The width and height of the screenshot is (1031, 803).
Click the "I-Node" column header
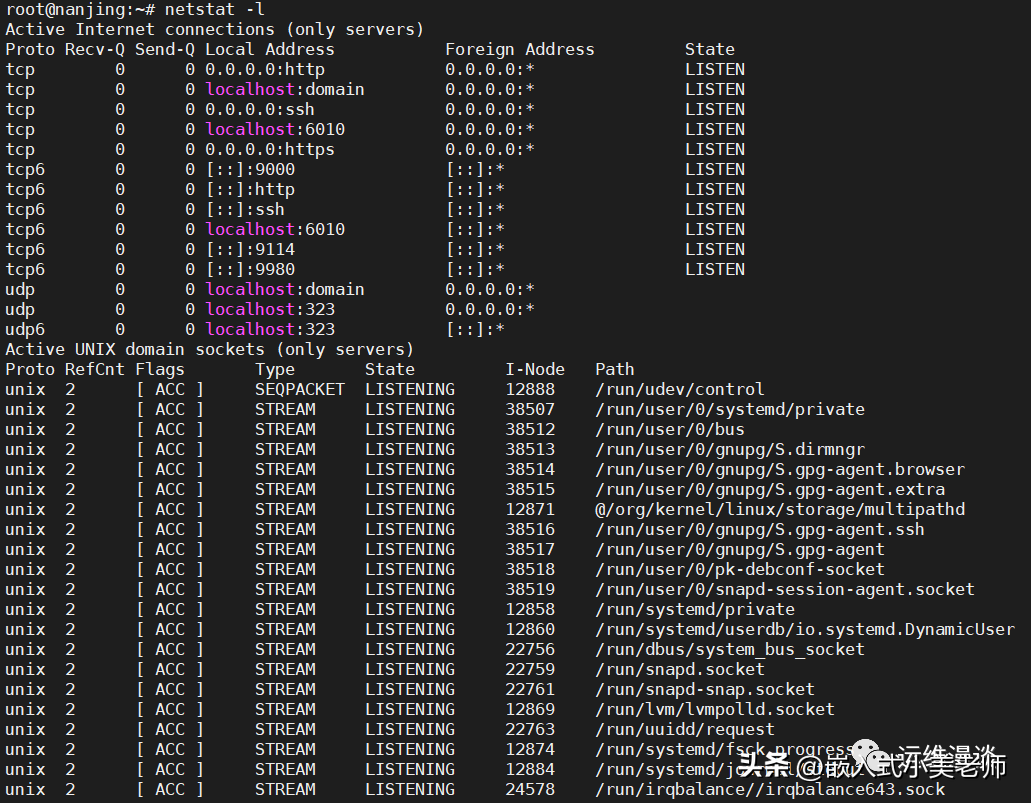534,369
